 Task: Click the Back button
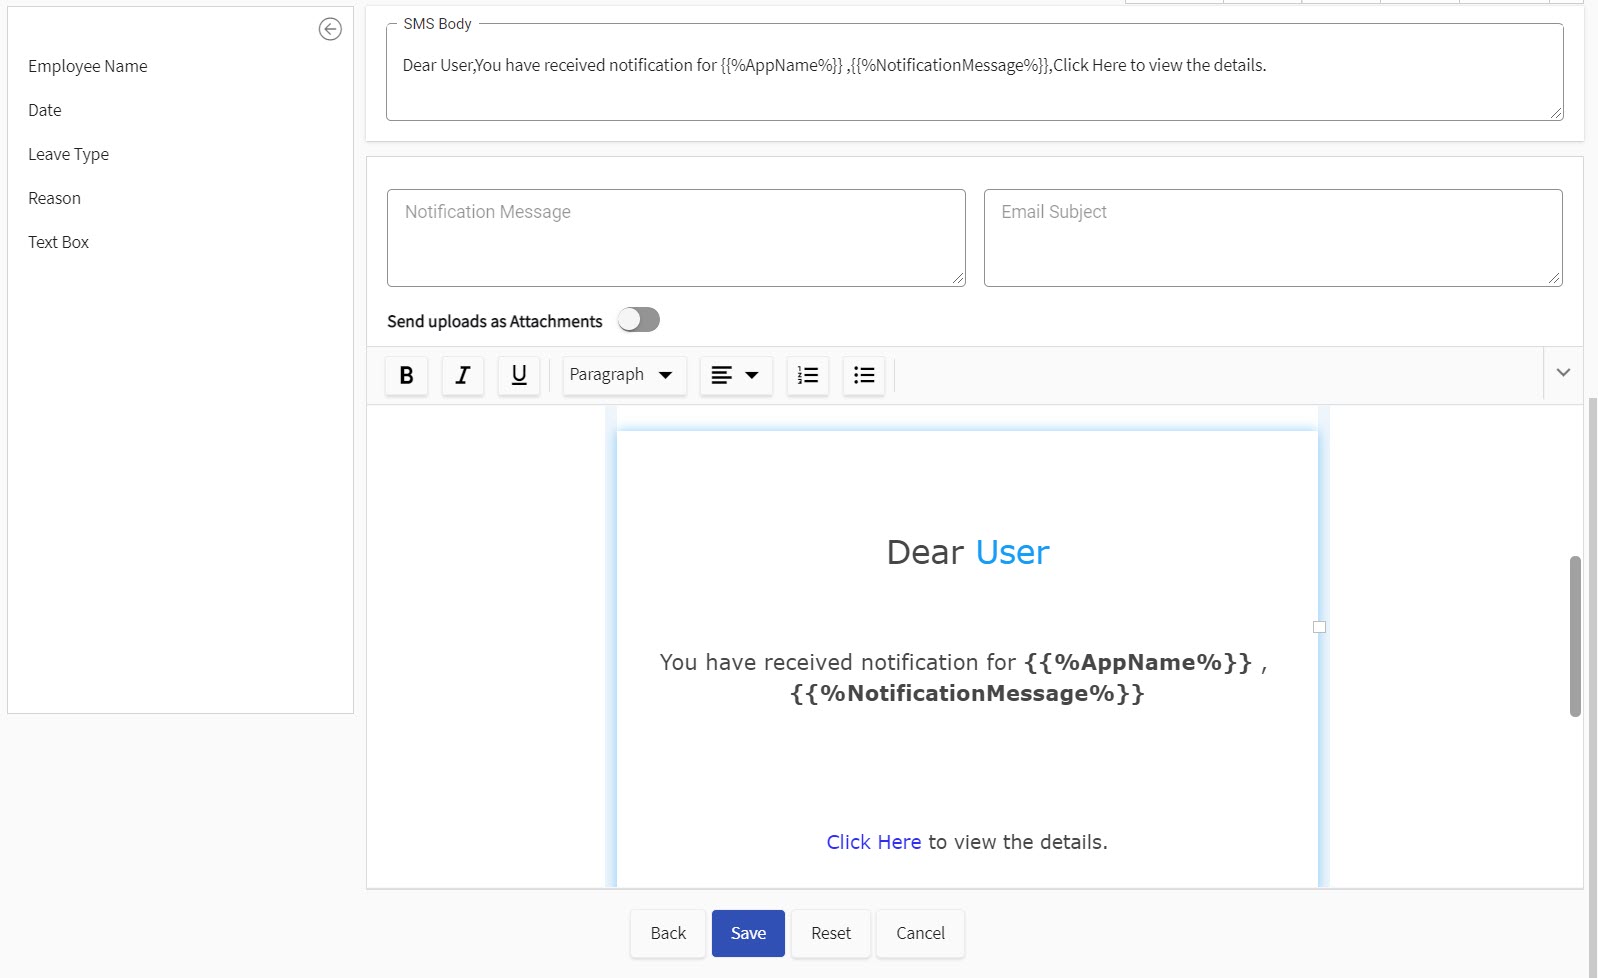[x=668, y=933]
